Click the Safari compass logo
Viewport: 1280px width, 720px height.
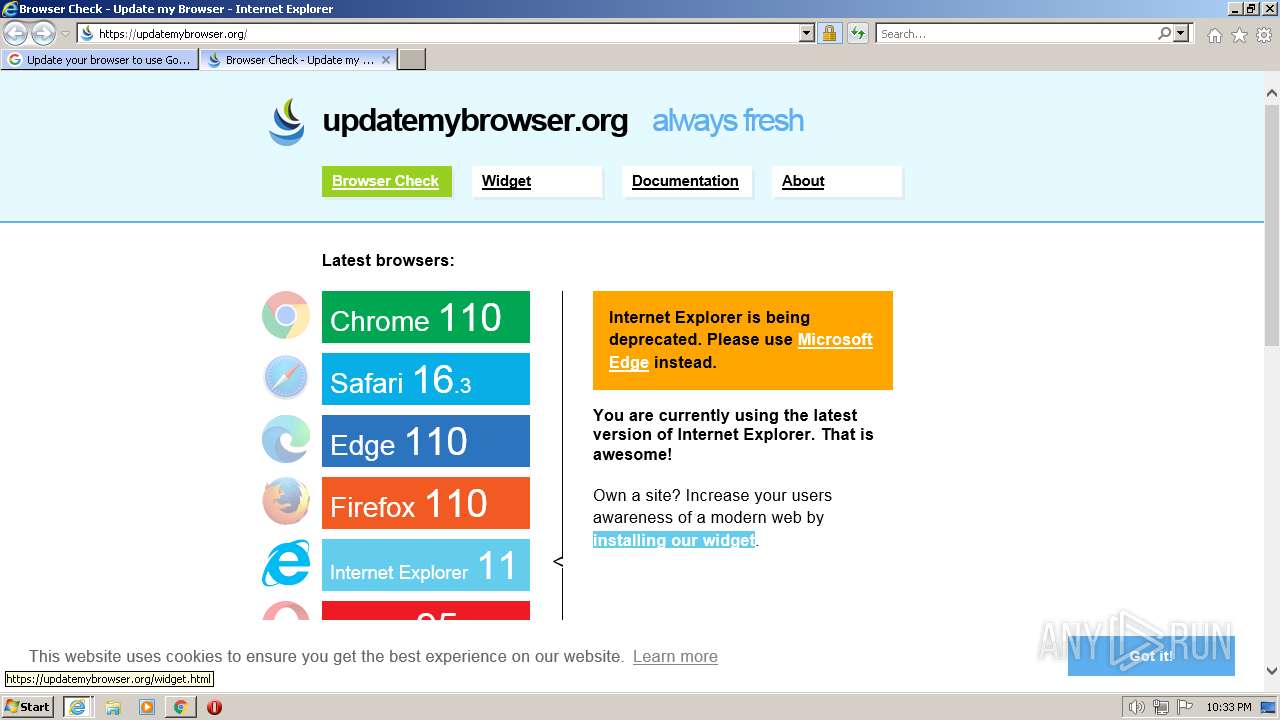coord(286,378)
